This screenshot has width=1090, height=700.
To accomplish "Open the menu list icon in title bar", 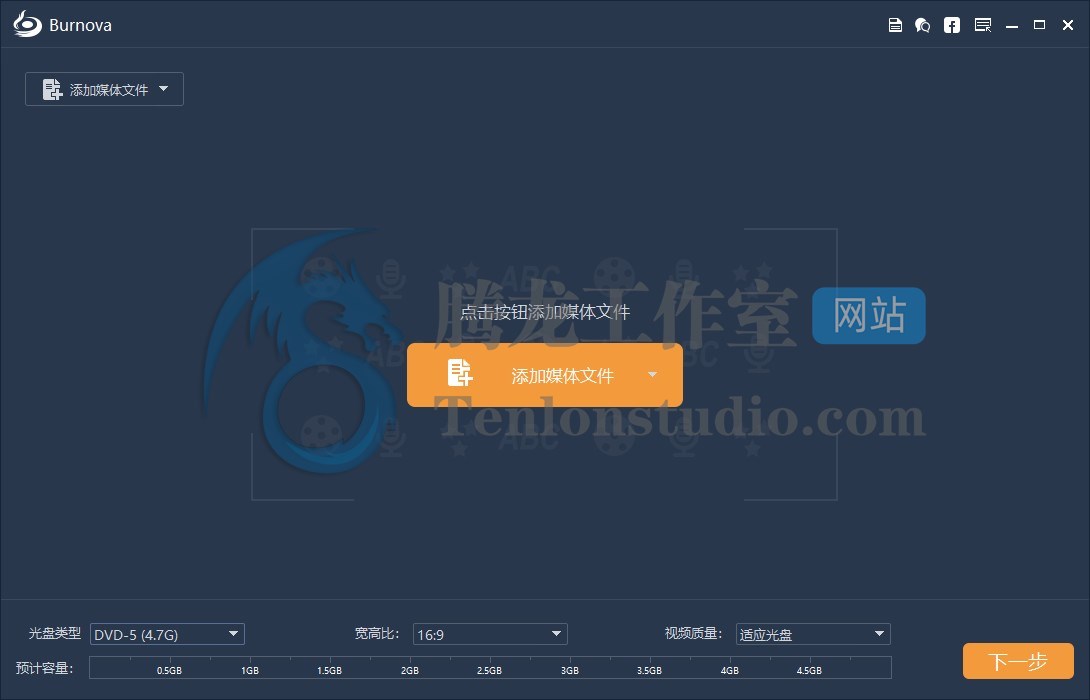I will click(983, 25).
